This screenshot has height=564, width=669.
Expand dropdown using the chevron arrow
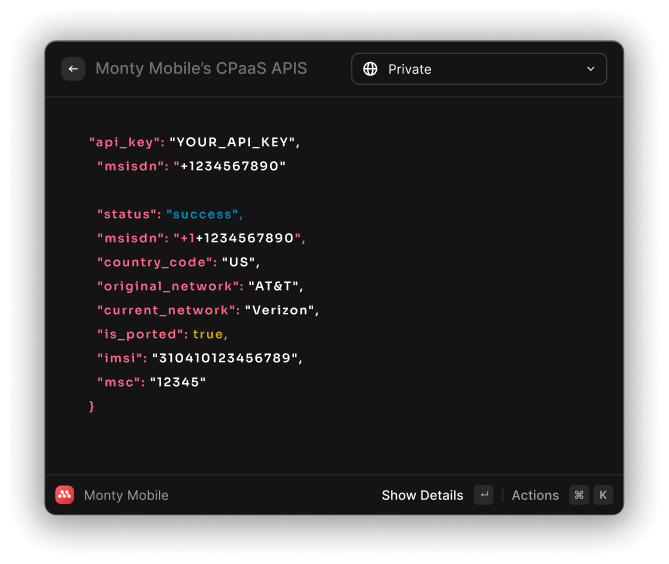click(590, 69)
